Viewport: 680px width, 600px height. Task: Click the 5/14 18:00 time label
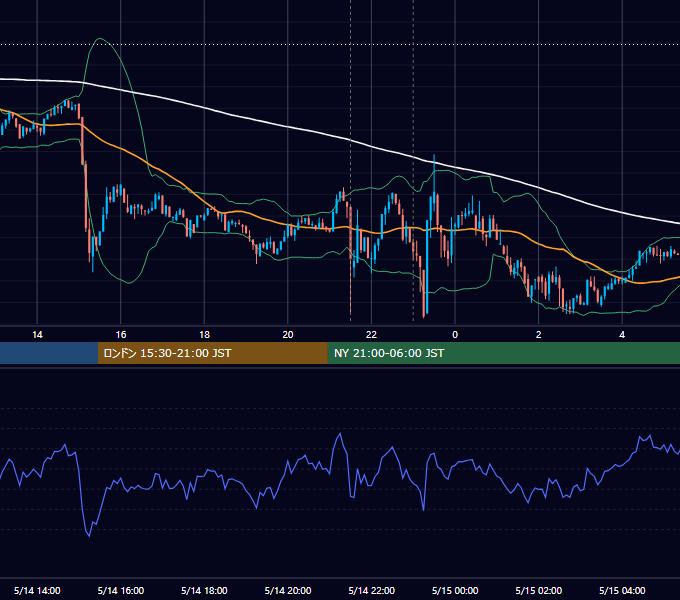[204, 590]
